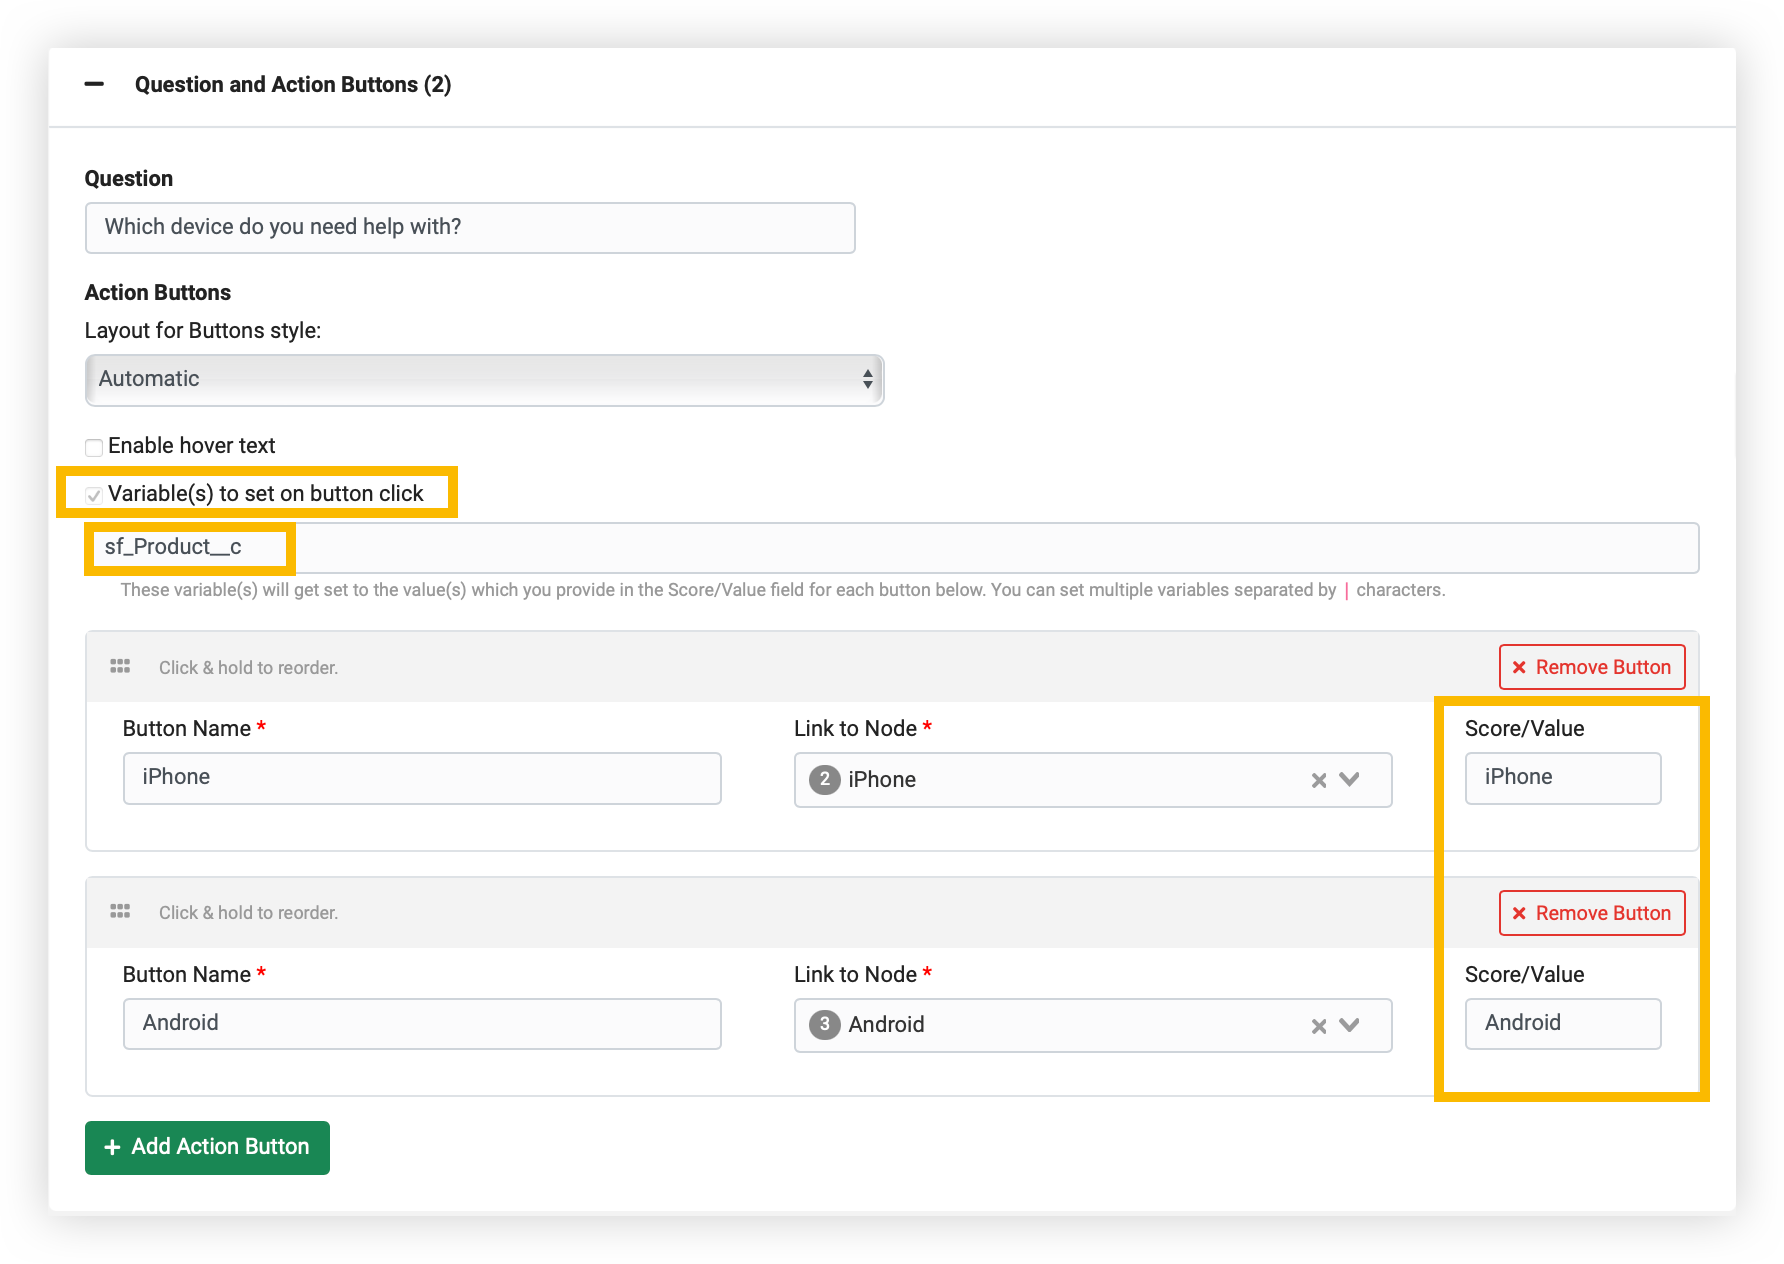Click the Android Button Name field
This screenshot has width=1784, height=1264.
[x=422, y=1023]
